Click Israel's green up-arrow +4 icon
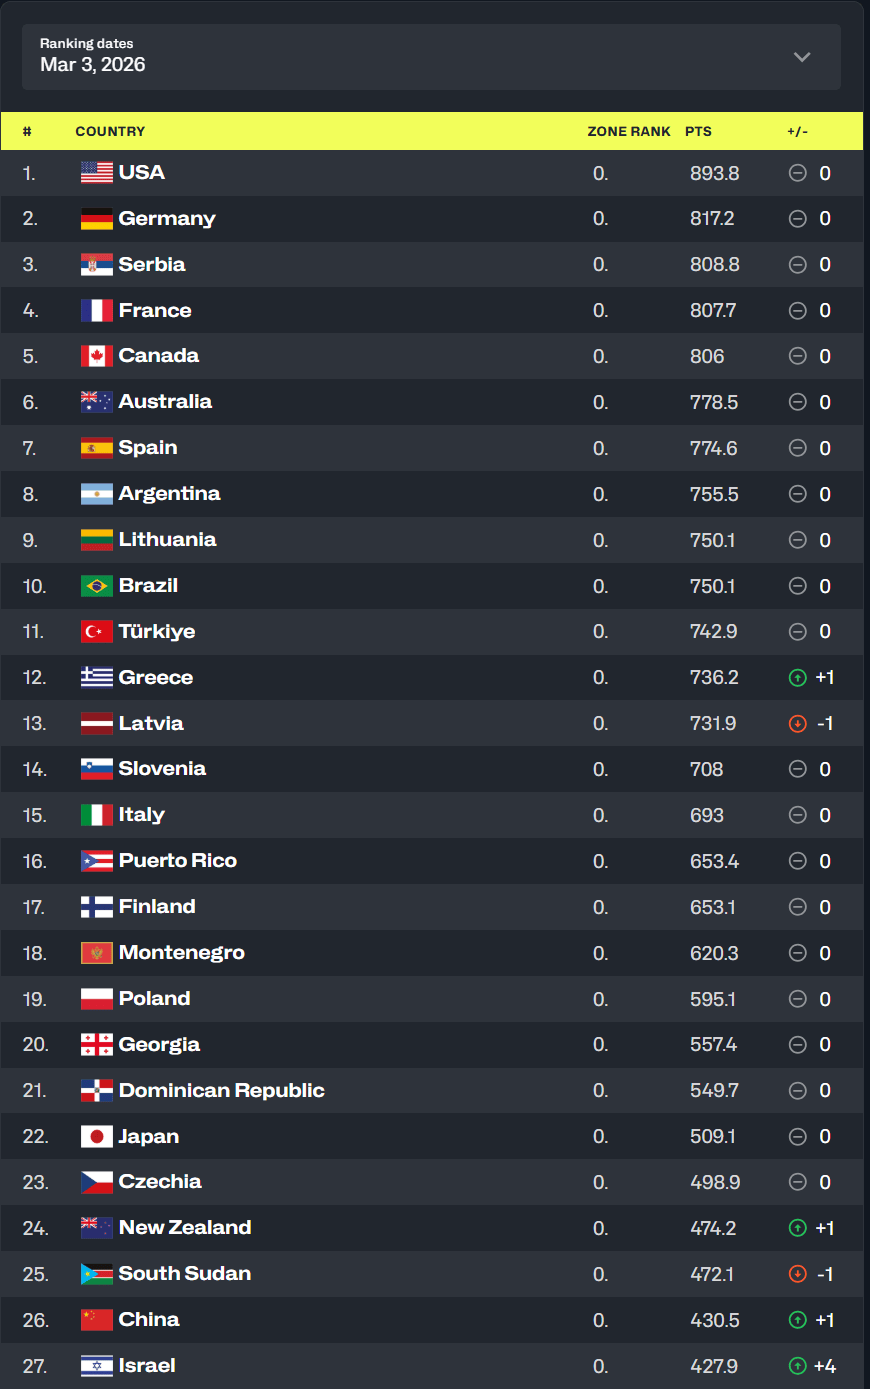 798,1366
